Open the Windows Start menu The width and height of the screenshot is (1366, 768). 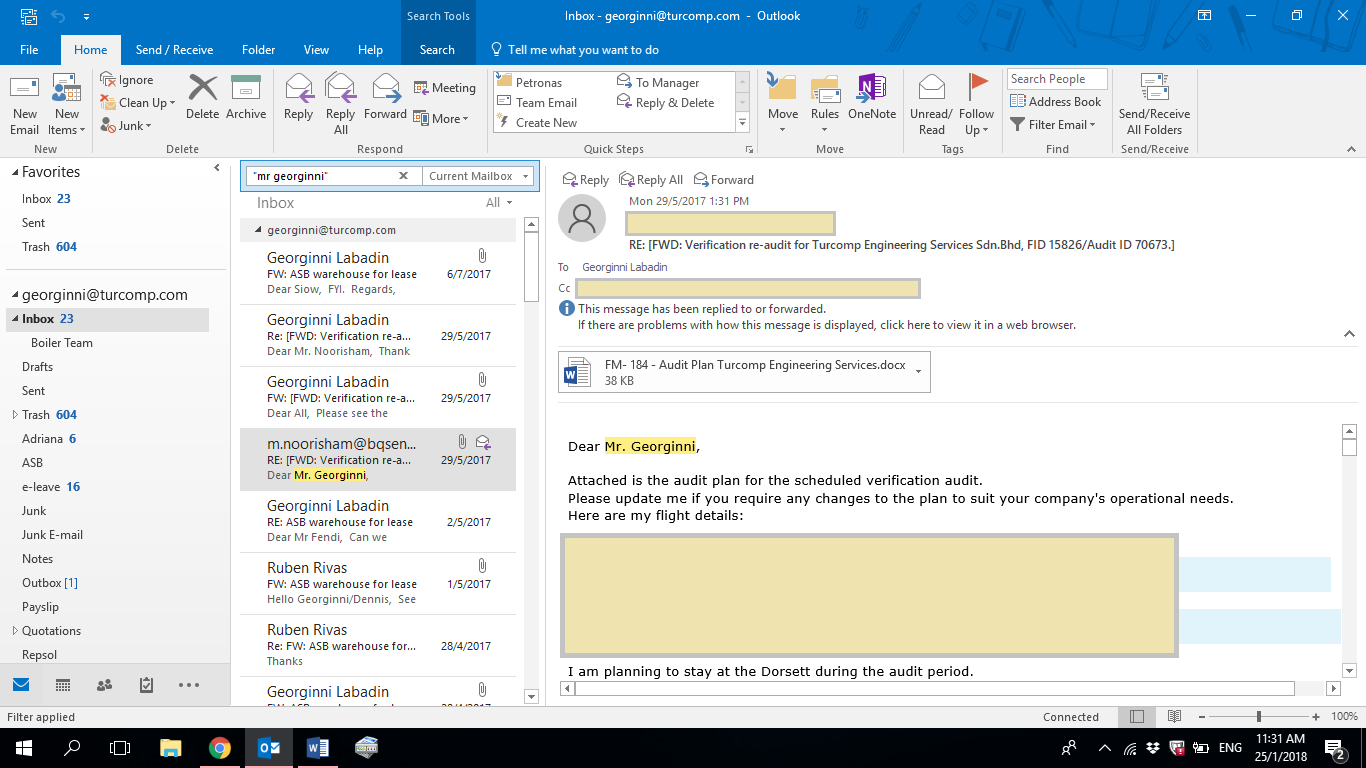click(x=22, y=747)
